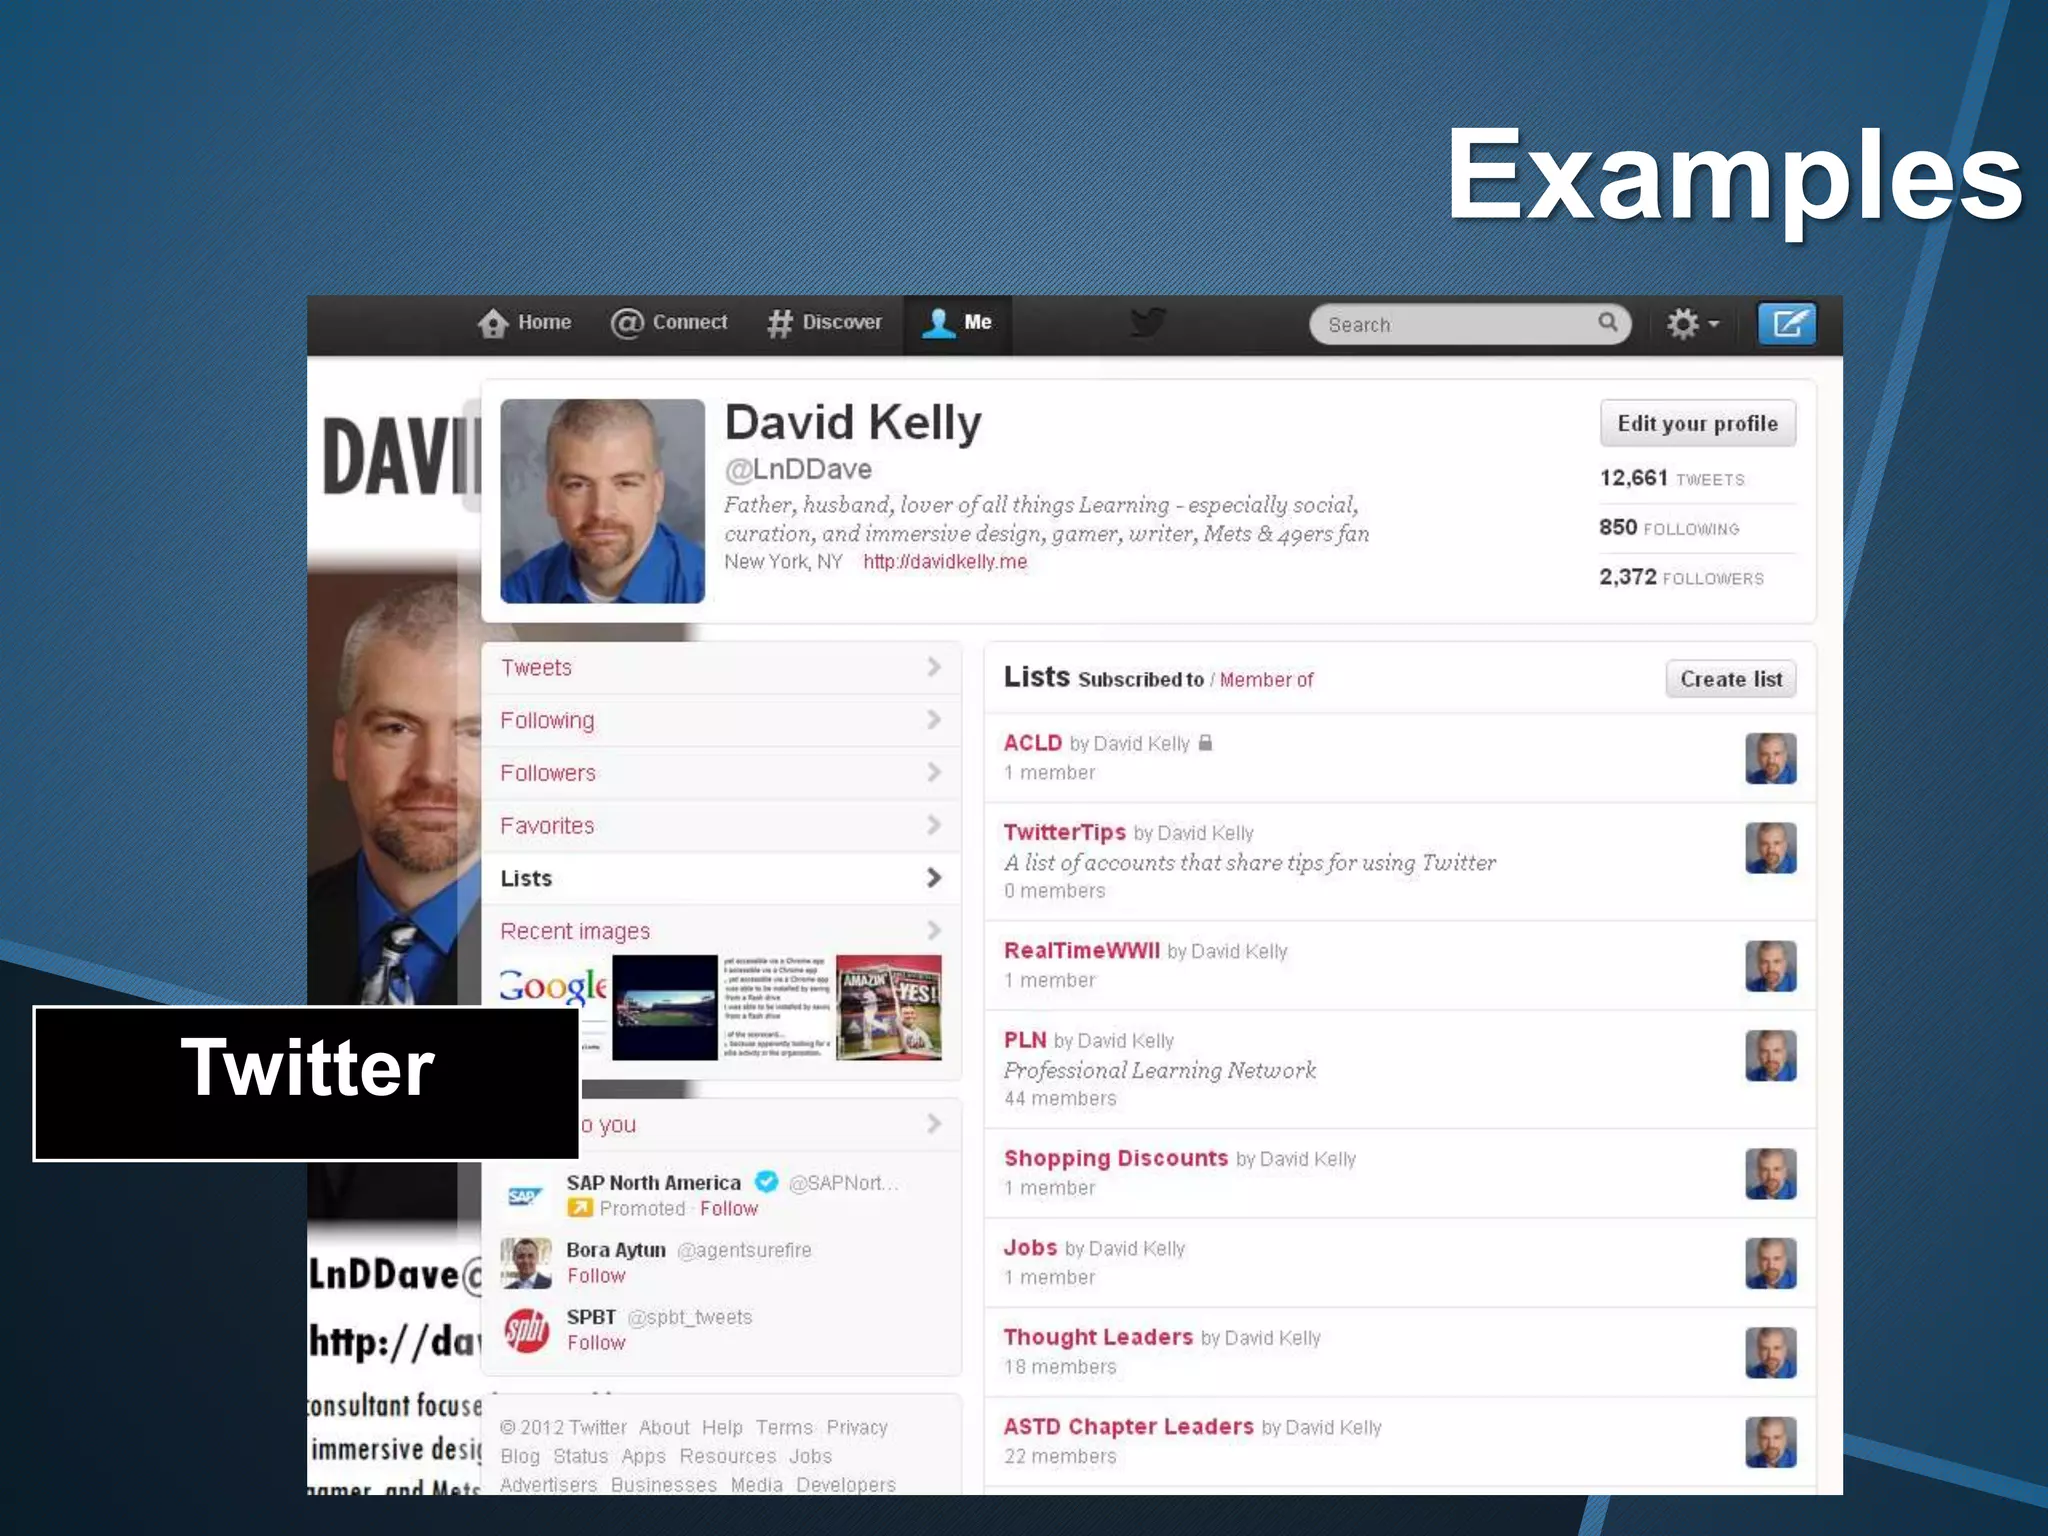
Task: Open the stadium recent image thumbnail
Action: click(x=664, y=1007)
